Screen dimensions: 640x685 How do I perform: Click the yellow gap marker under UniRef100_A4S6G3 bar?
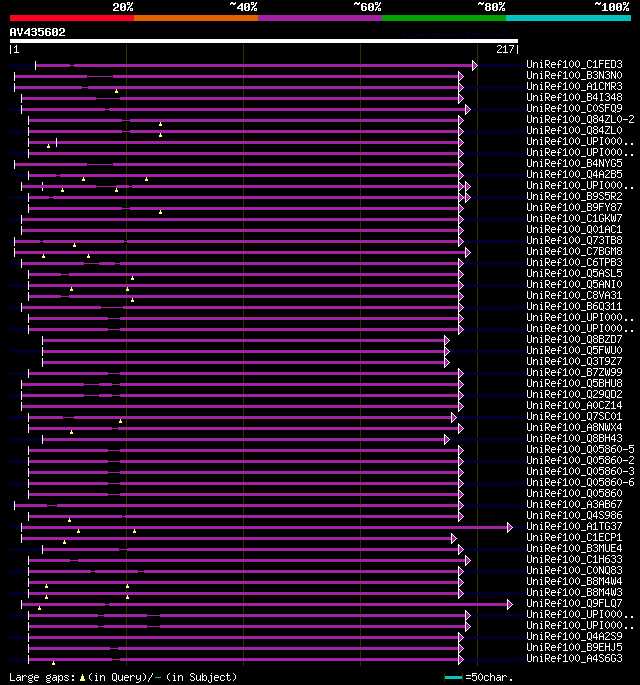pos(53,663)
